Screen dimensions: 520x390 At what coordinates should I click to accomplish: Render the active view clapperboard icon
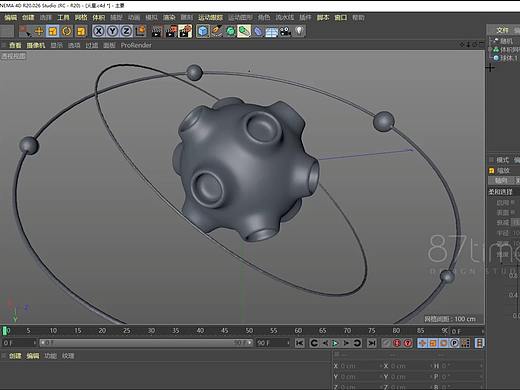(x=156, y=31)
